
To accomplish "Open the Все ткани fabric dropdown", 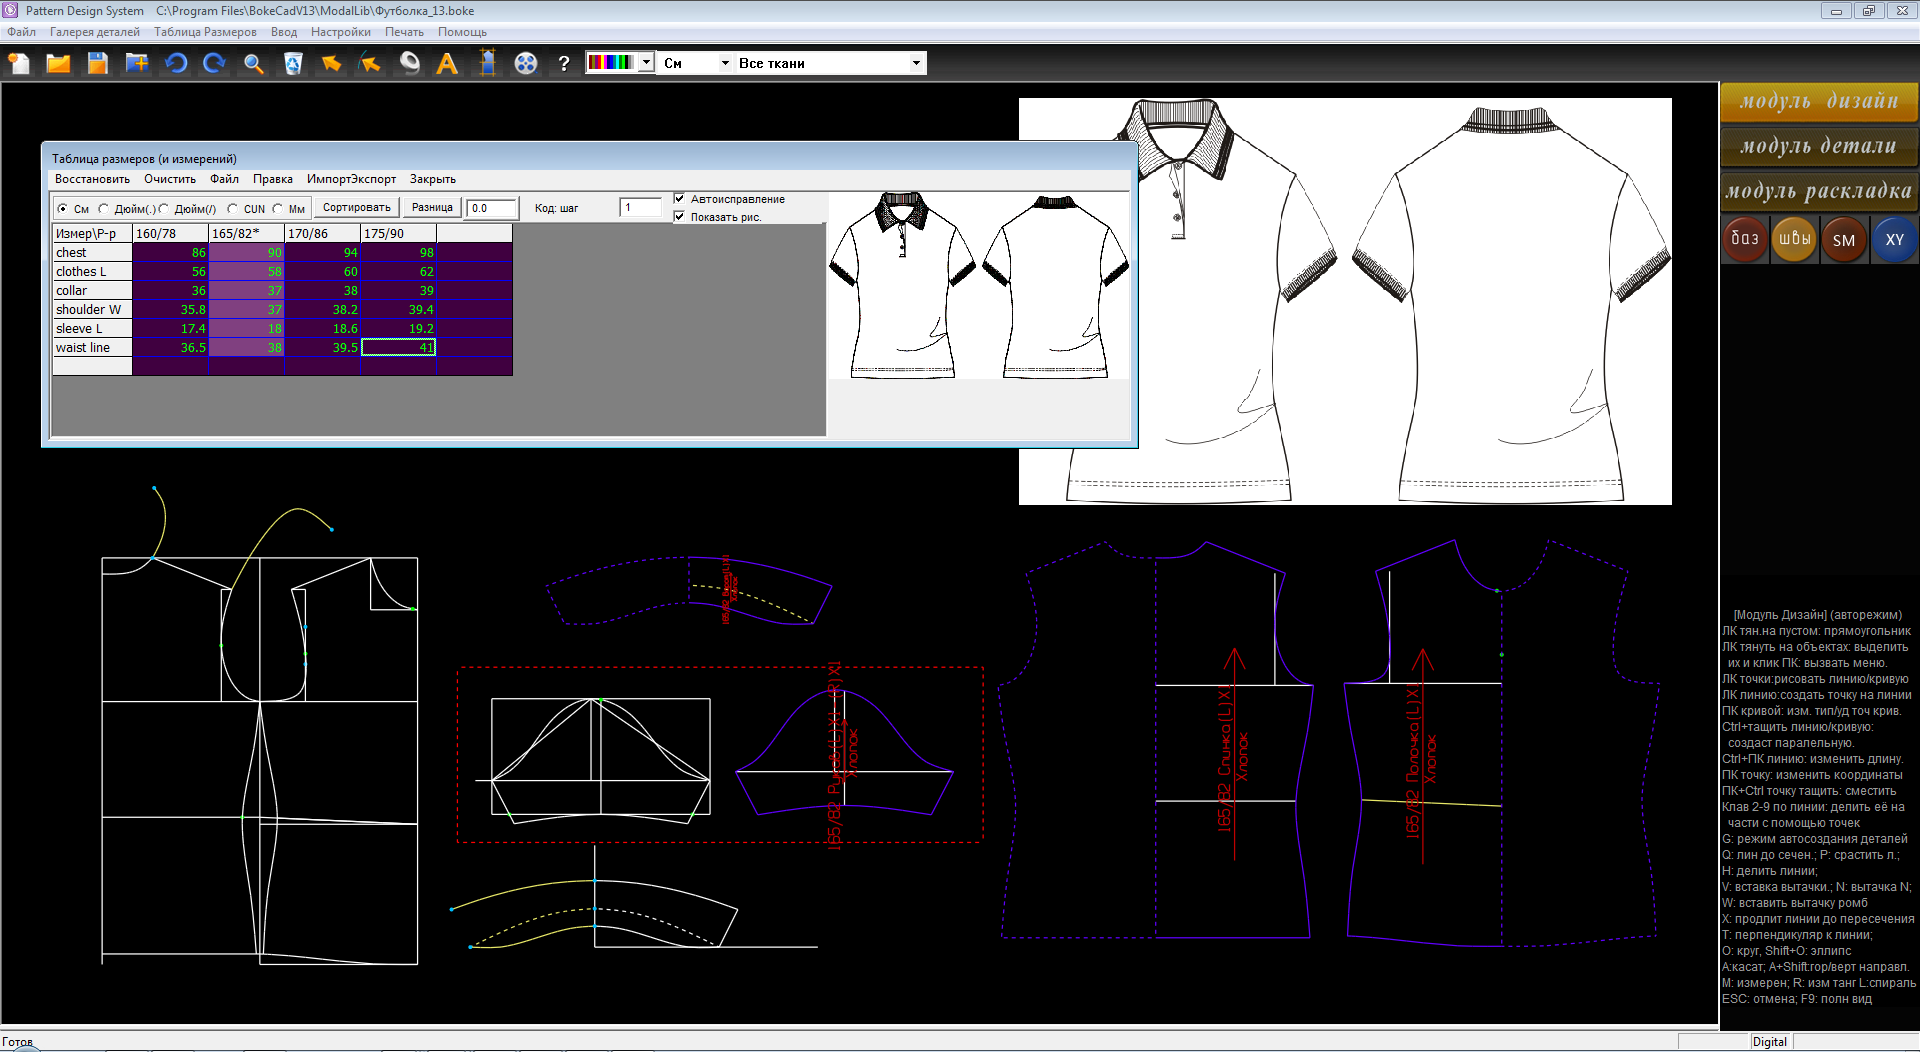I will pos(915,63).
